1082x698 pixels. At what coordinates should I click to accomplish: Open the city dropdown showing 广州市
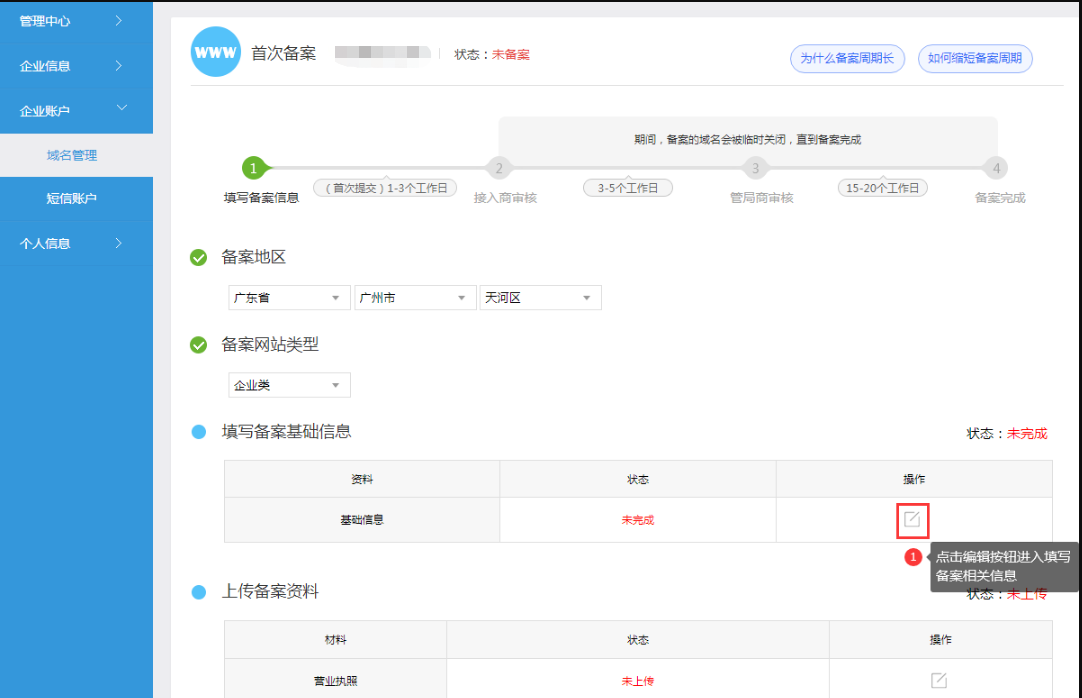coord(414,298)
